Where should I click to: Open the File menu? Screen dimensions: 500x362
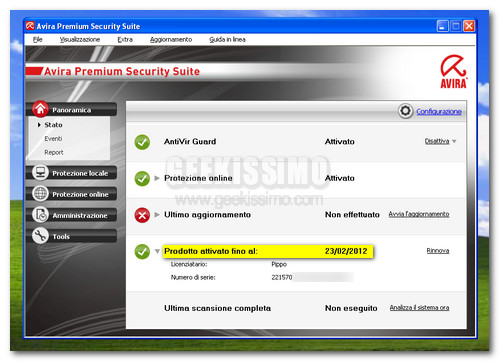pos(38,39)
